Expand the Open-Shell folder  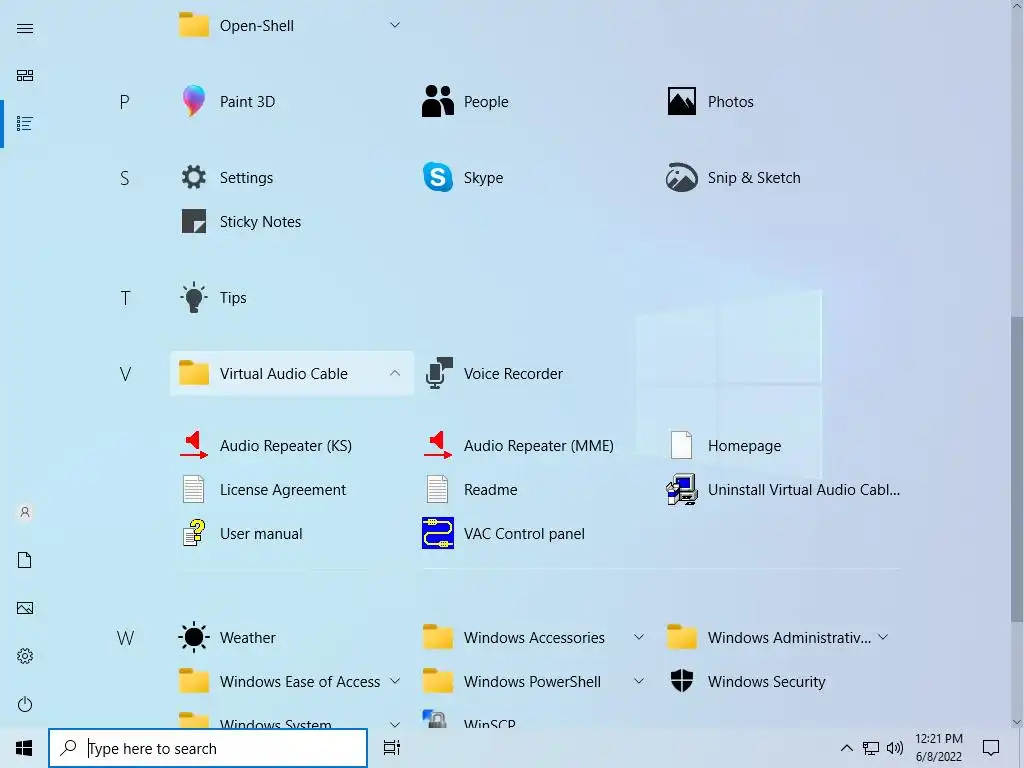tap(292, 25)
